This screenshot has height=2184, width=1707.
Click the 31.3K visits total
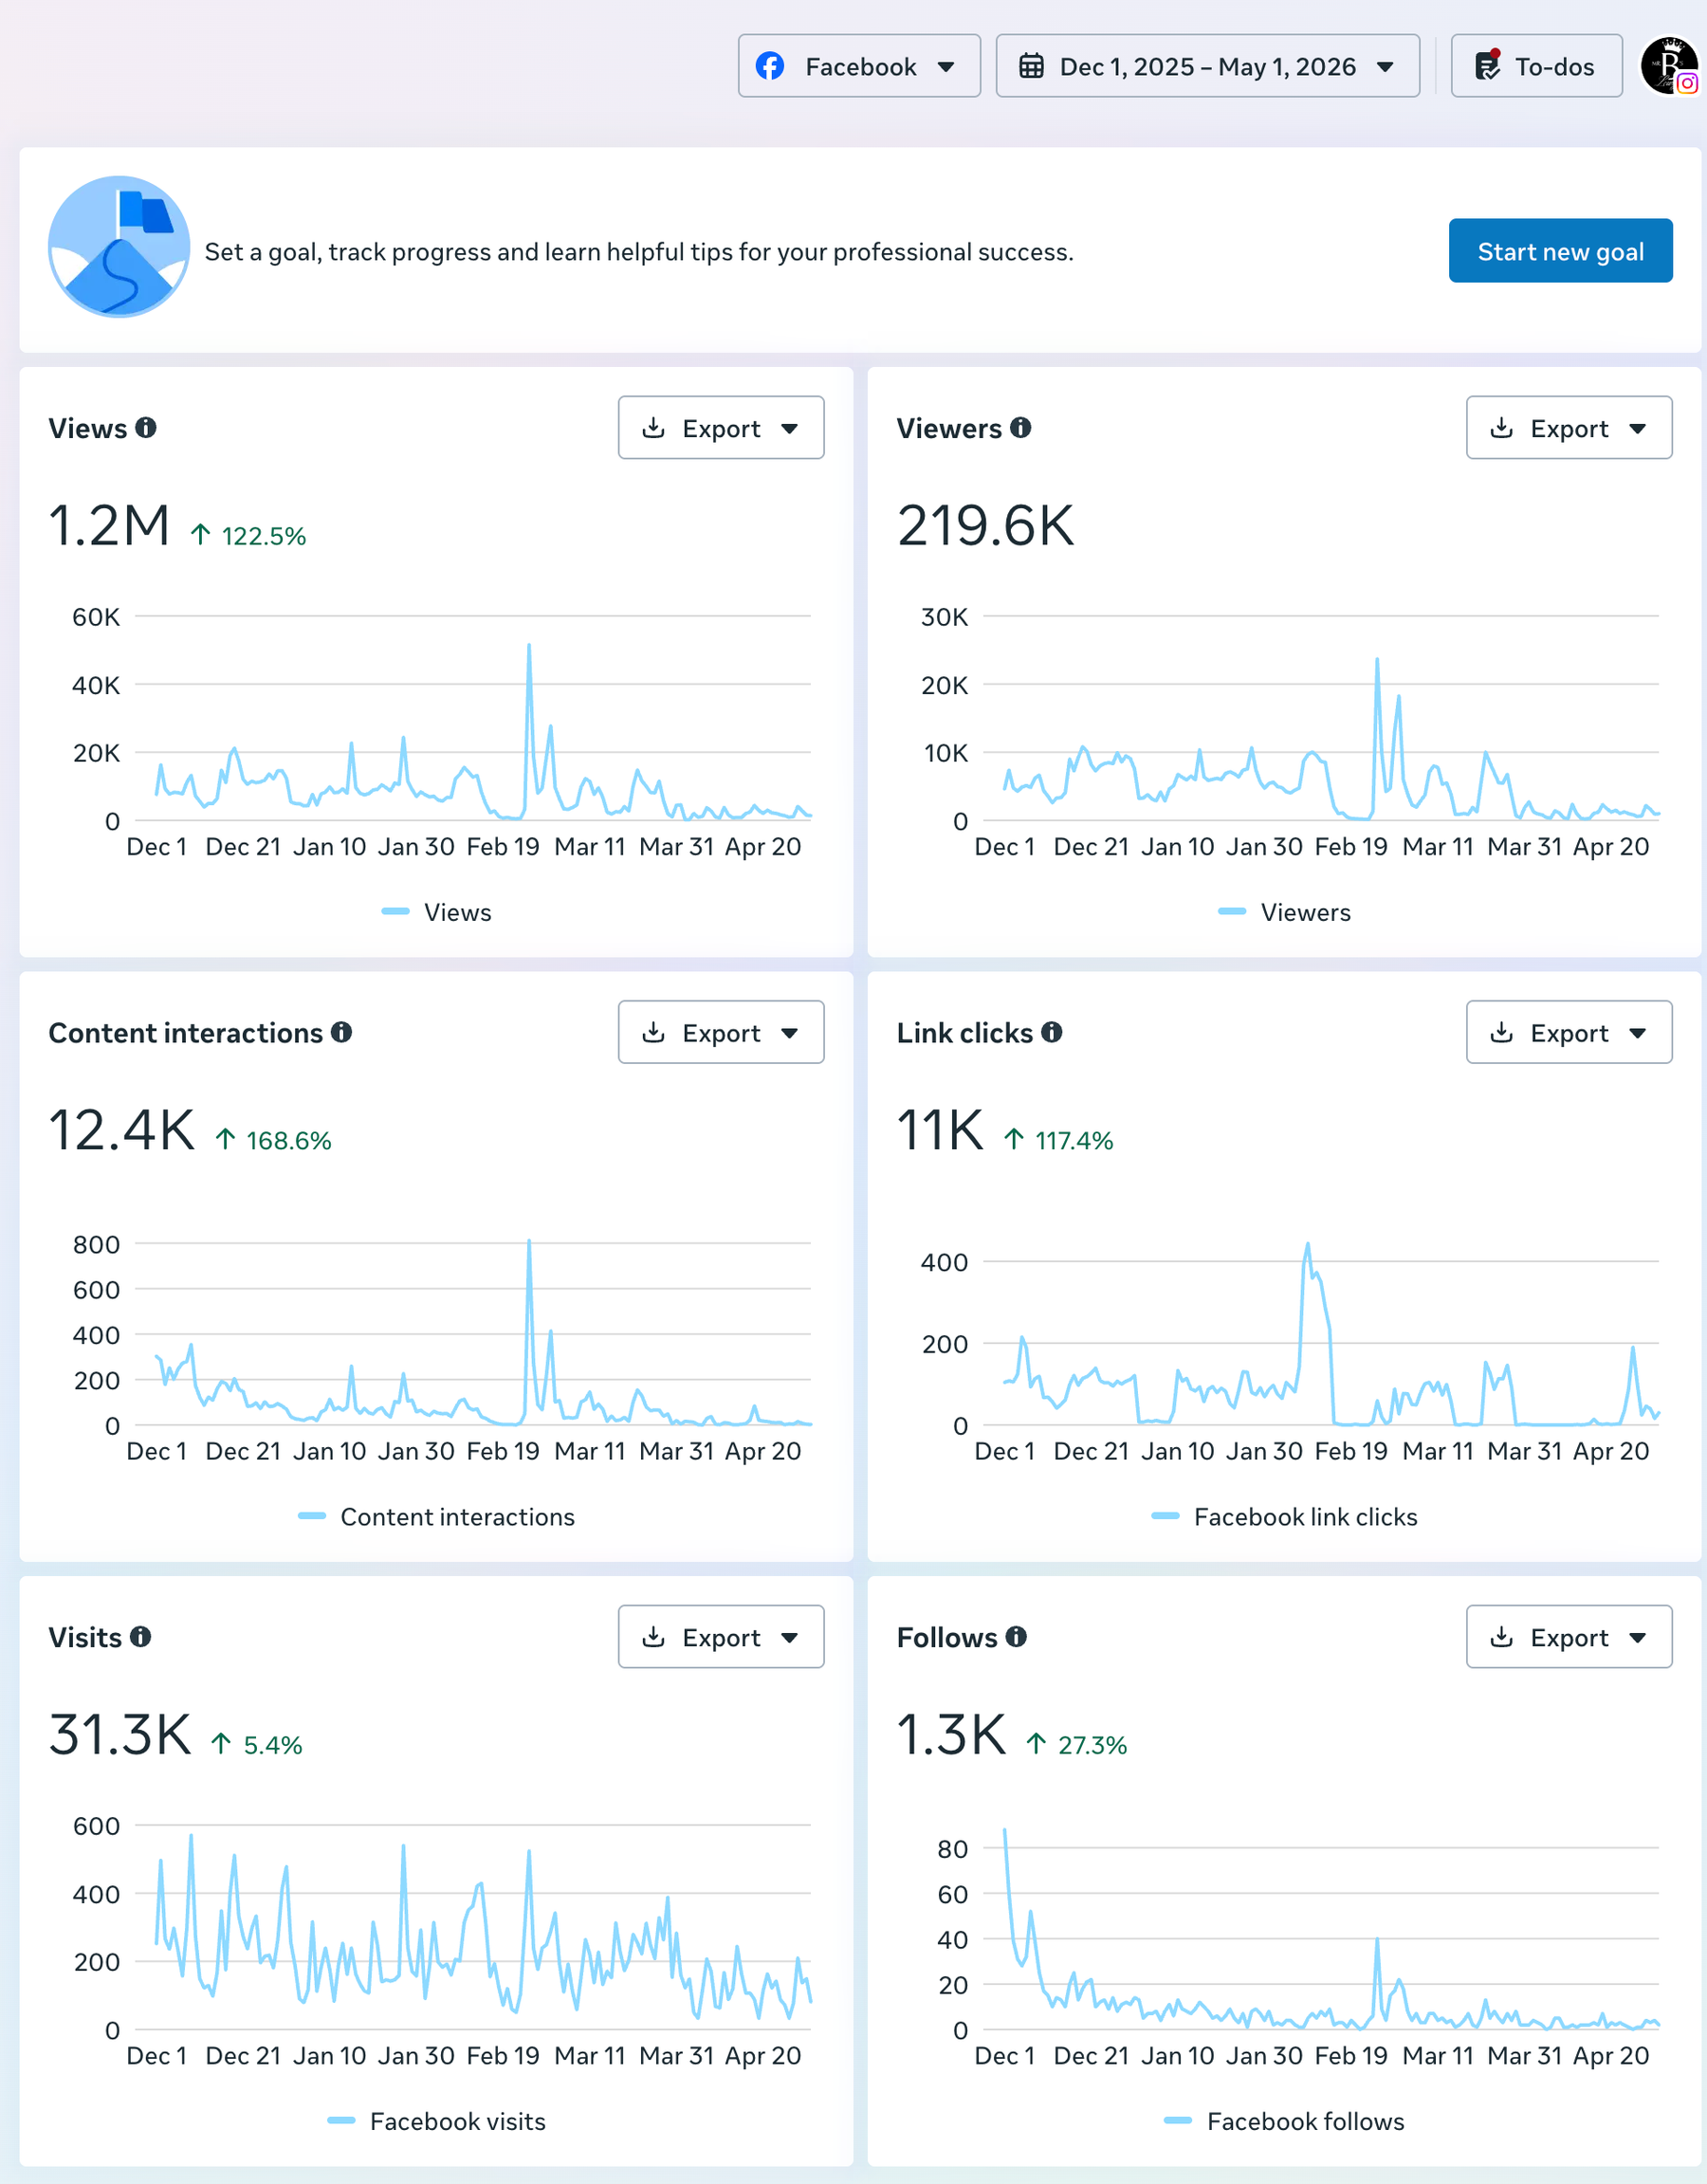click(120, 1735)
